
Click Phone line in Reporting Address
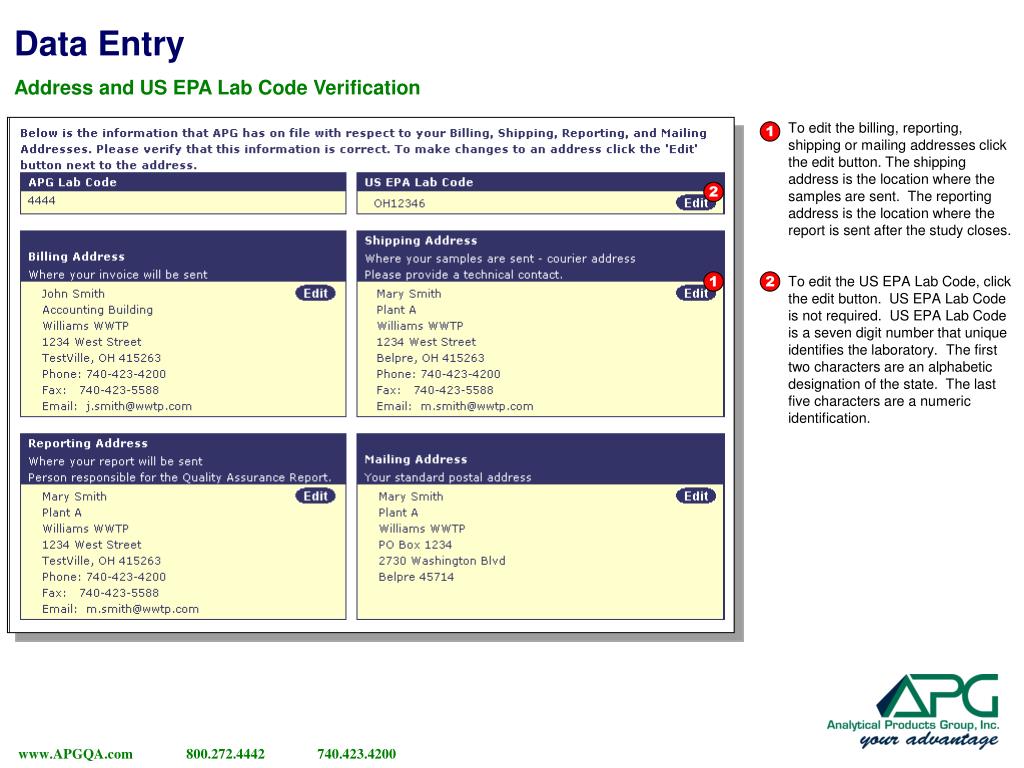point(104,577)
